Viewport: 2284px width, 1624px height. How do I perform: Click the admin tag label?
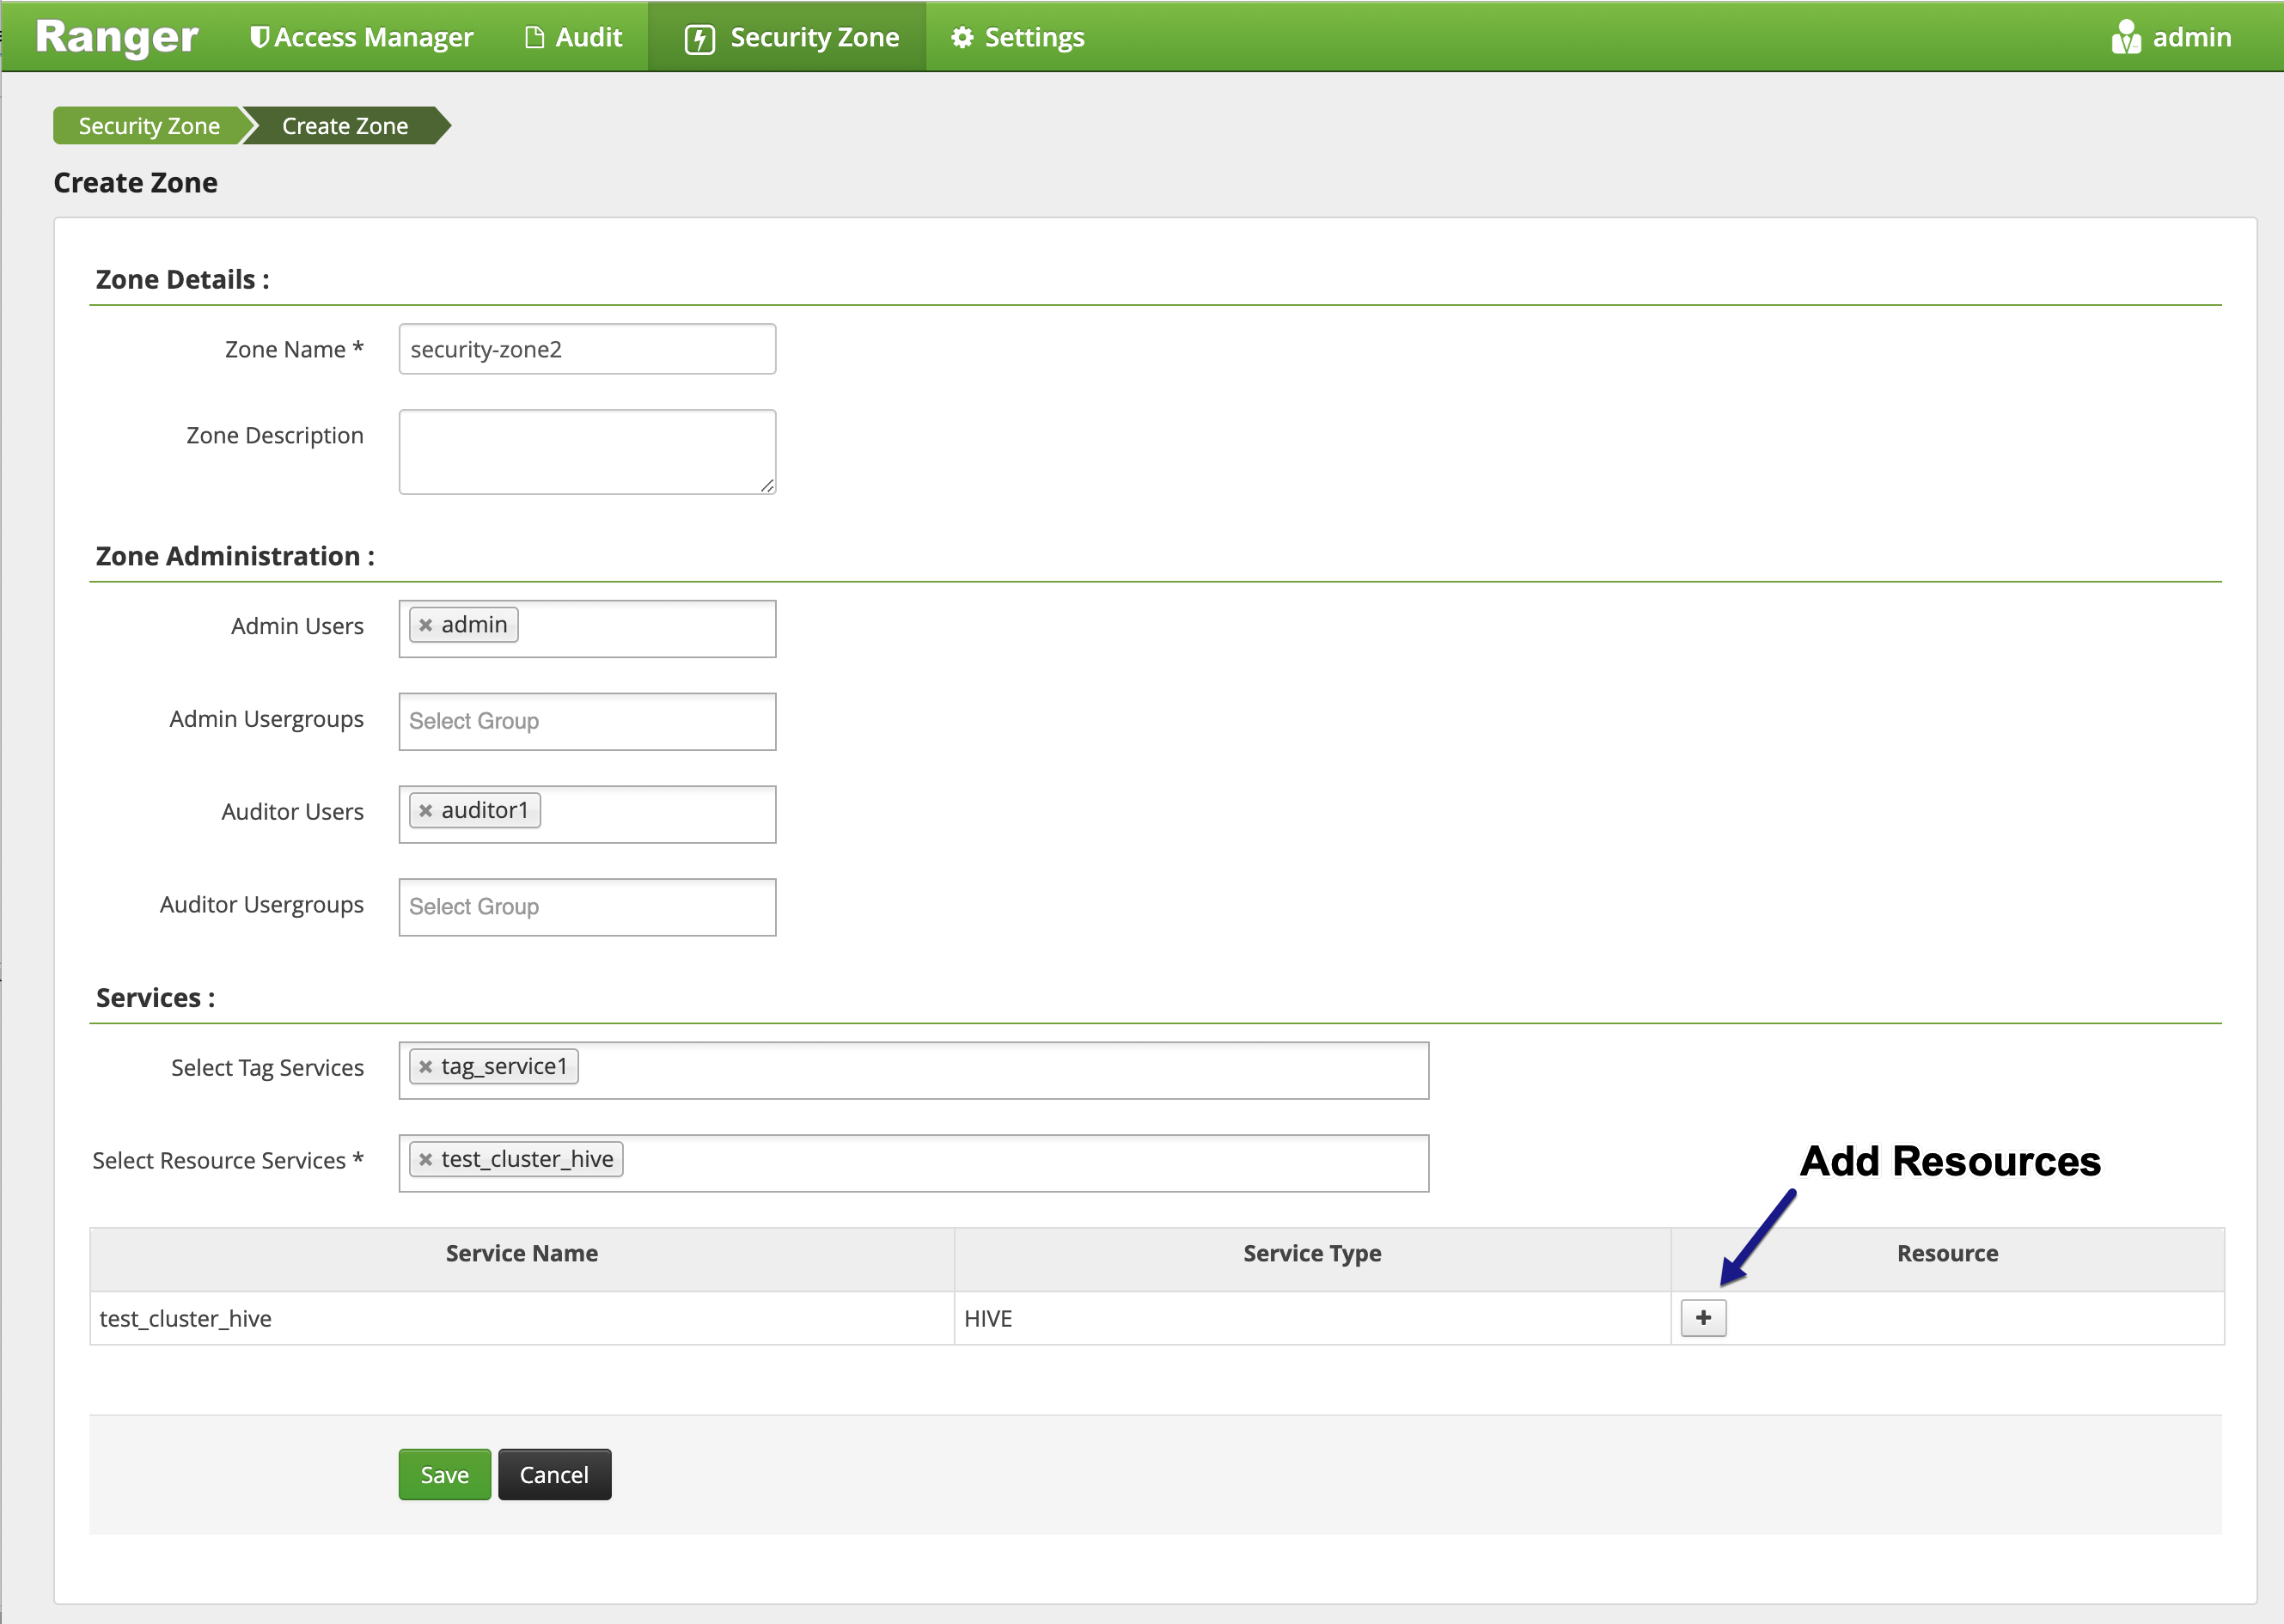[475, 625]
